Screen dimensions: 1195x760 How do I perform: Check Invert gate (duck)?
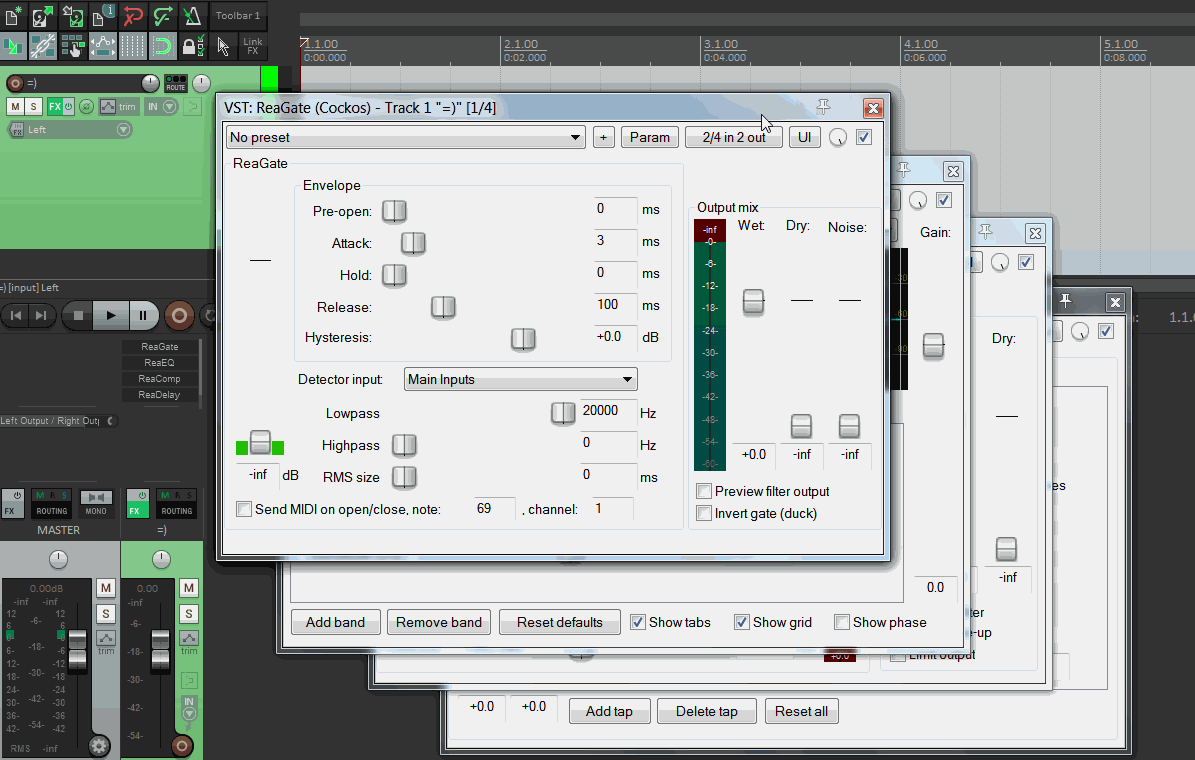(x=704, y=513)
